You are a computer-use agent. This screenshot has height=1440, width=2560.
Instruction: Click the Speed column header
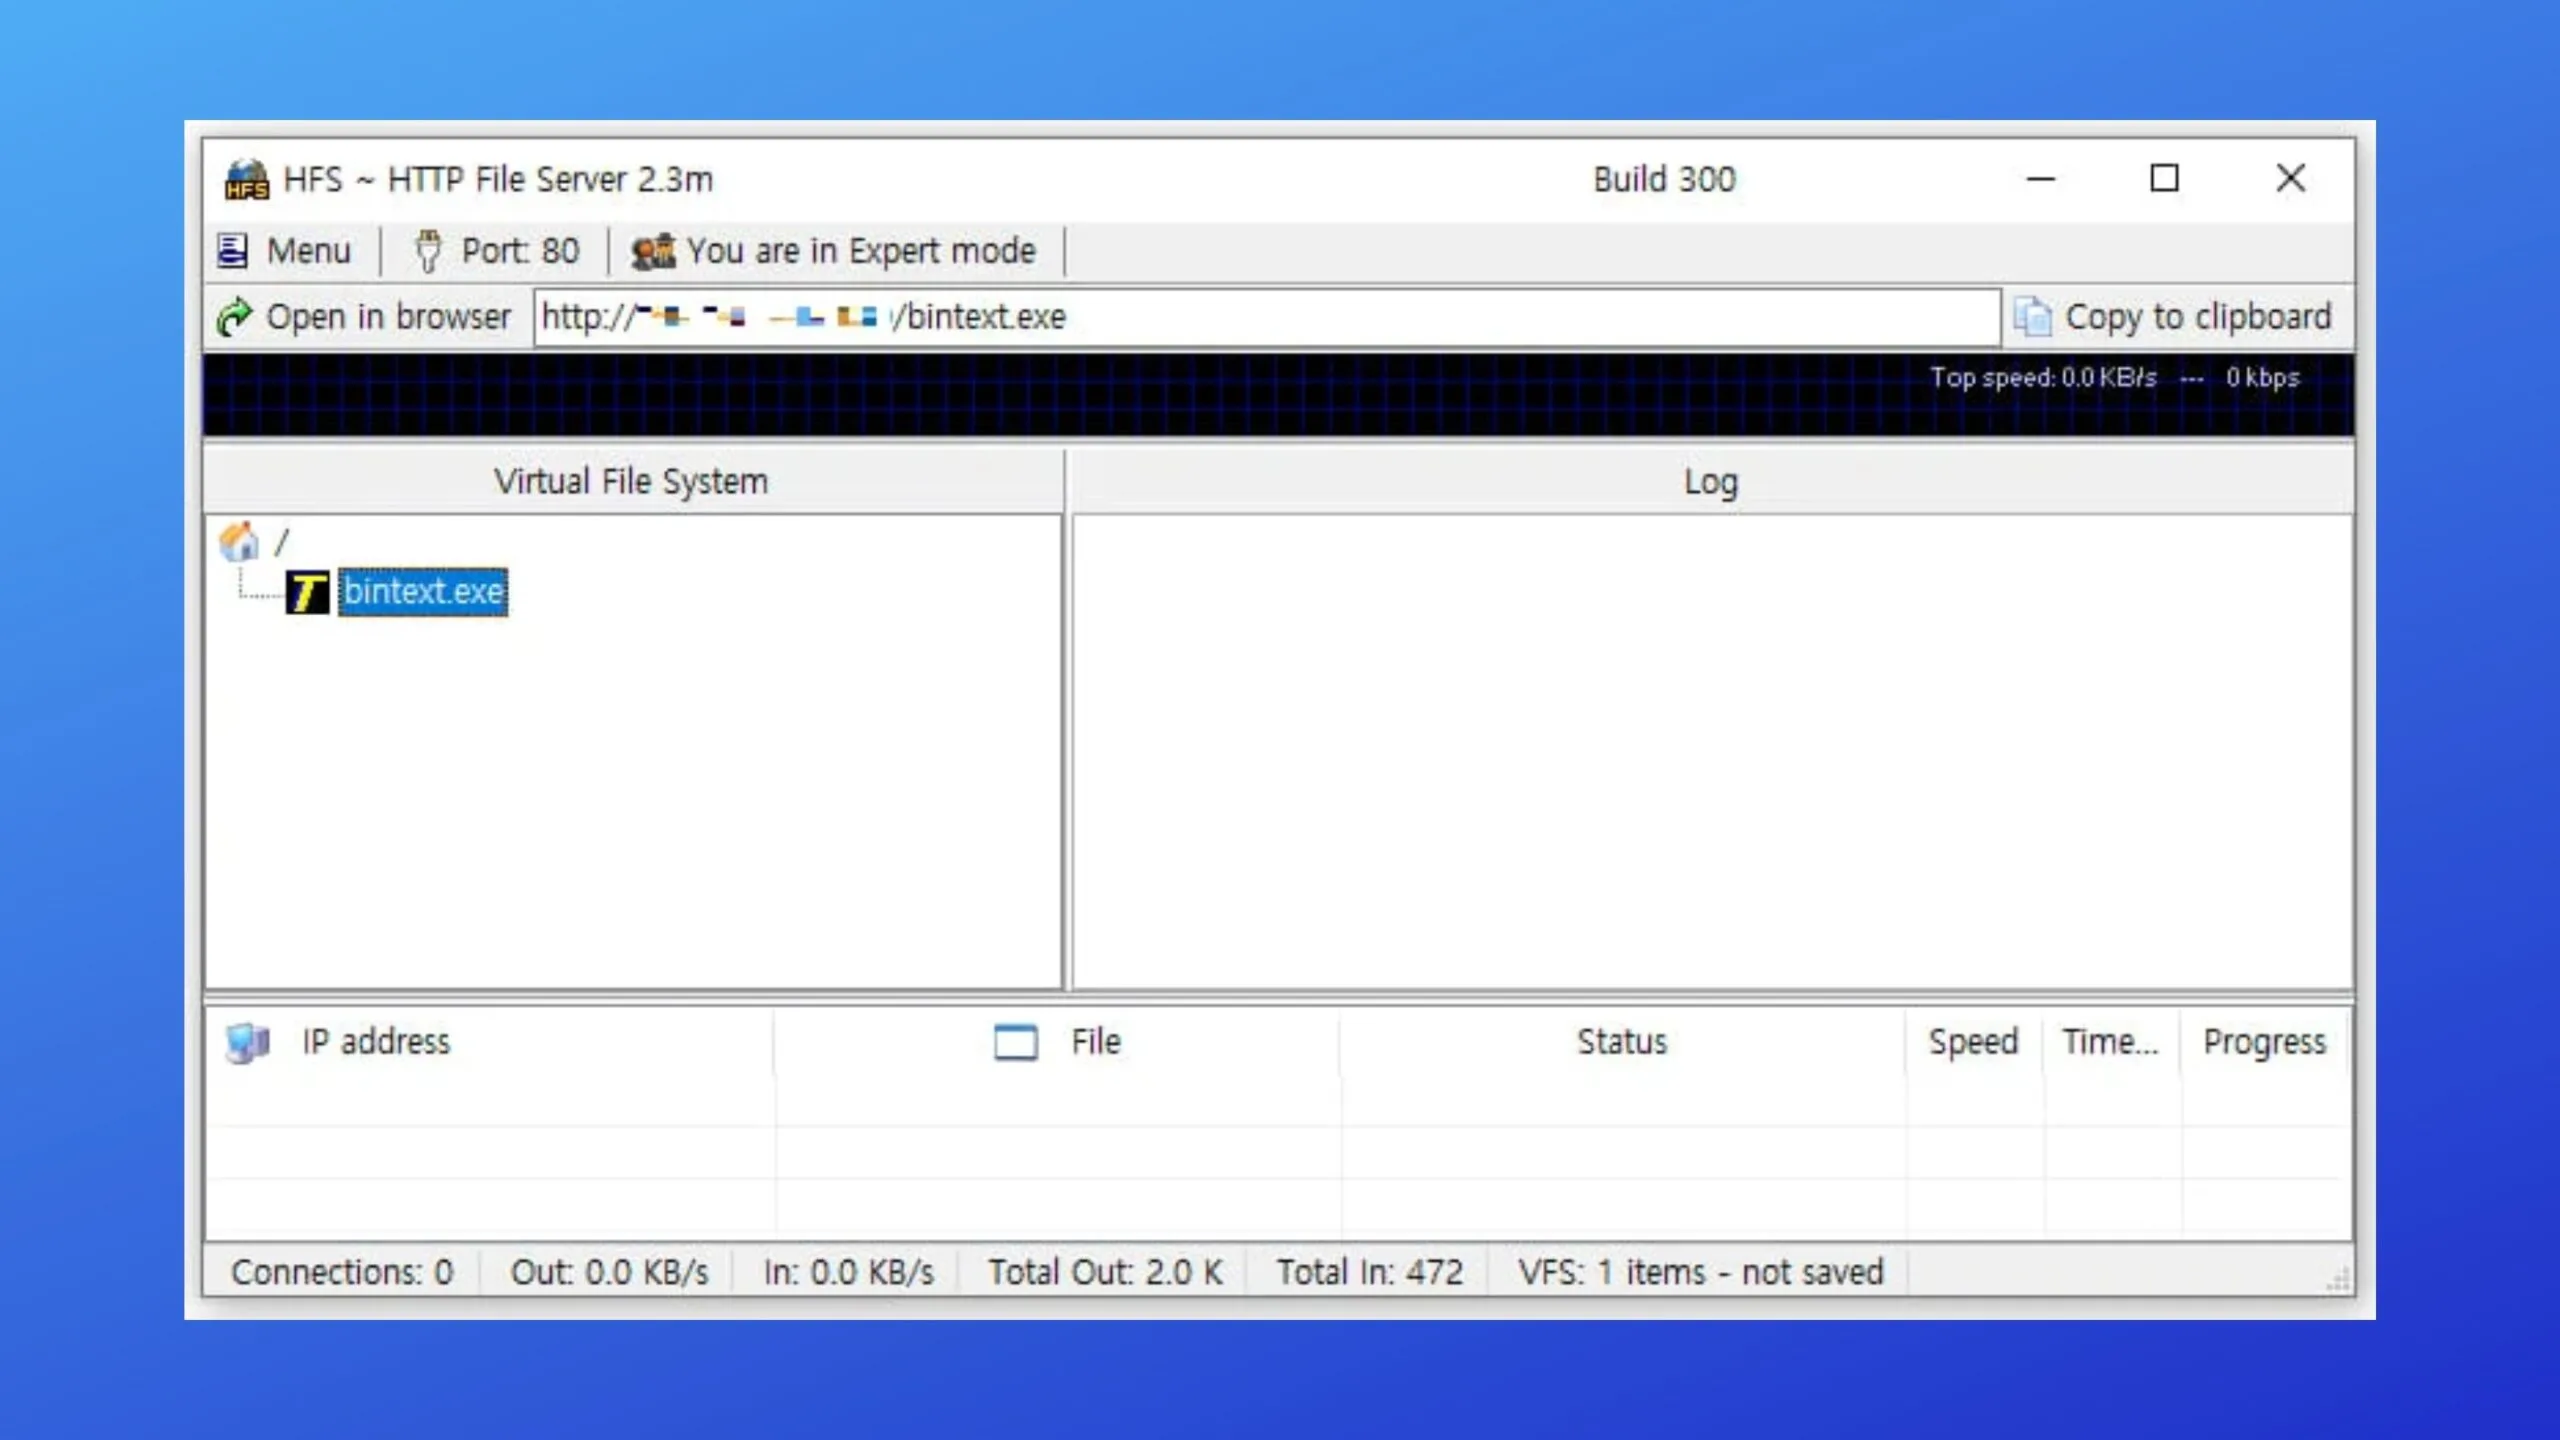1973,1042
